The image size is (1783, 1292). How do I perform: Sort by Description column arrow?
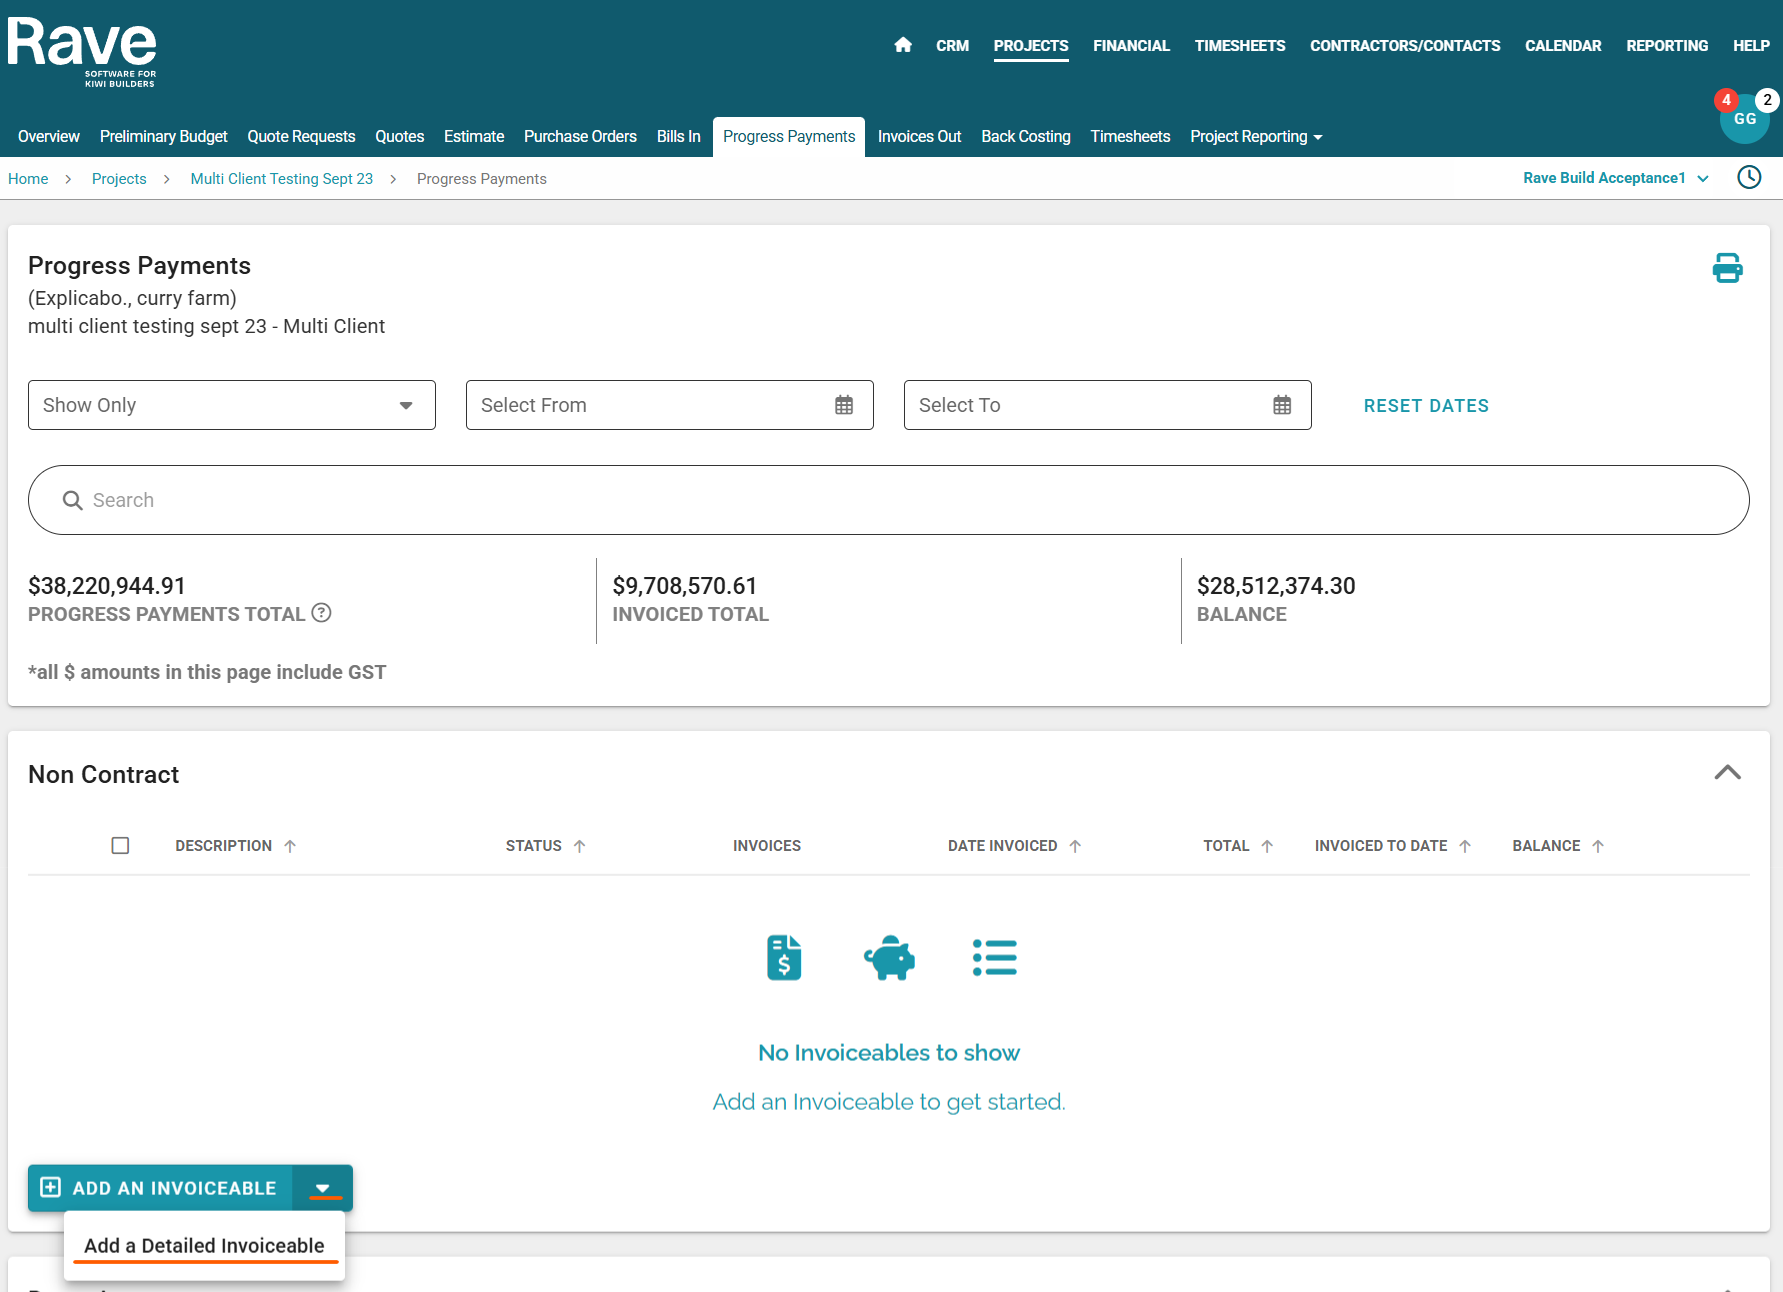[x=290, y=846]
